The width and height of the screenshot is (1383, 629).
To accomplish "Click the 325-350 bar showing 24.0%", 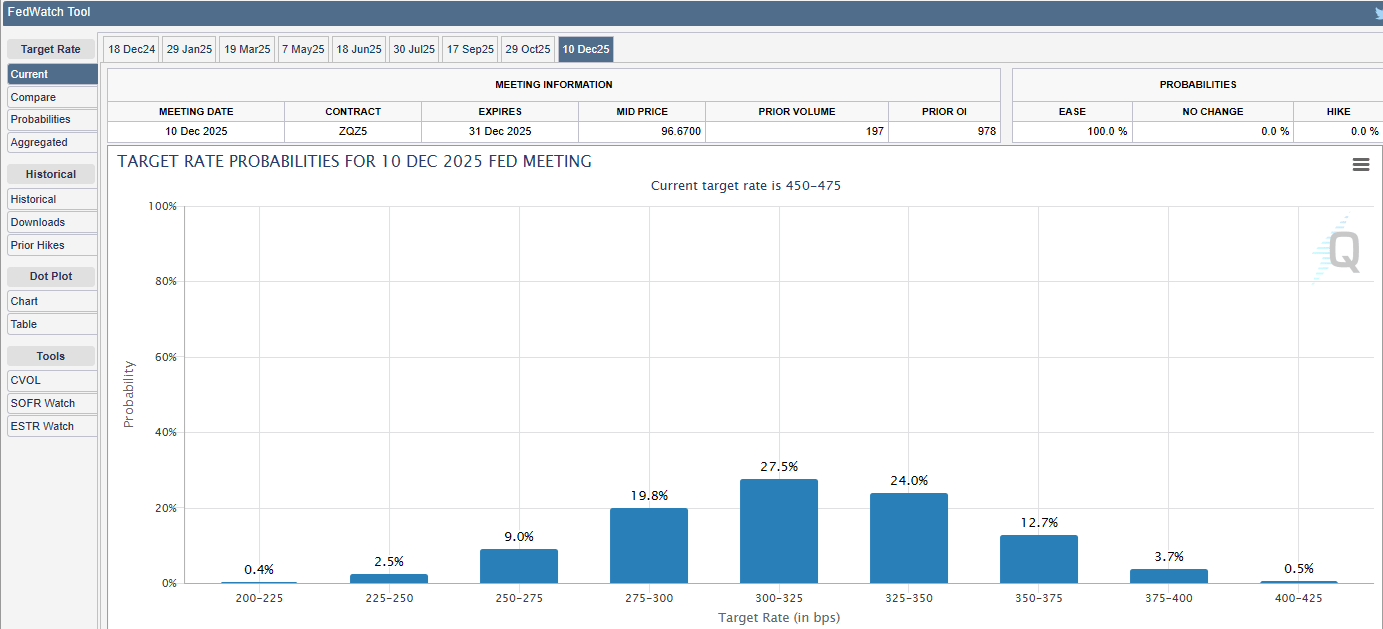I will (908, 538).
